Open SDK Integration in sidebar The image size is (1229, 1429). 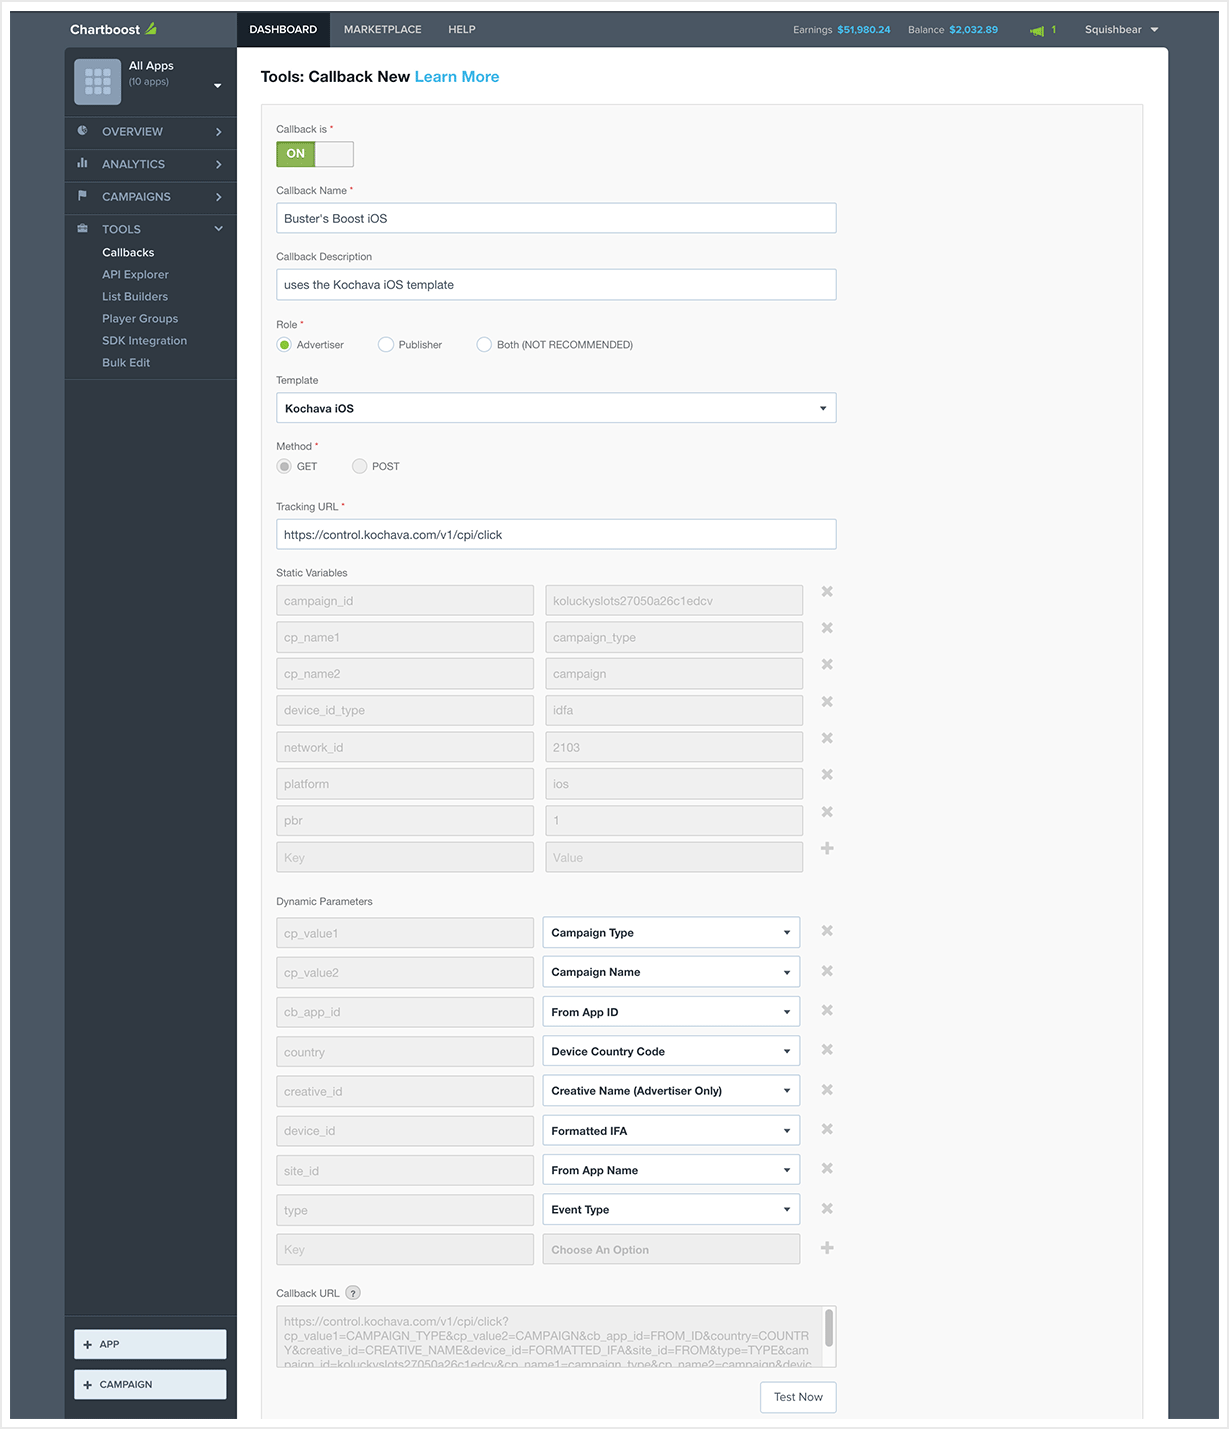(144, 341)
